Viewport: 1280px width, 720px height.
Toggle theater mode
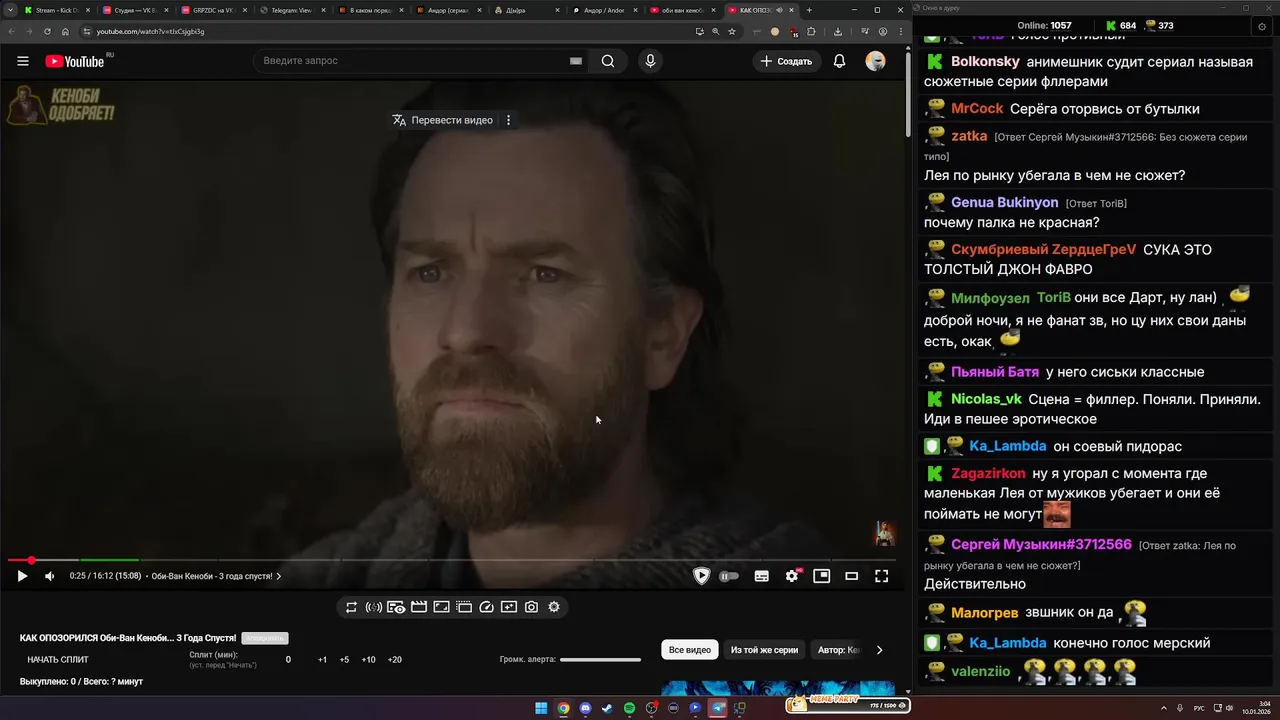852,576
